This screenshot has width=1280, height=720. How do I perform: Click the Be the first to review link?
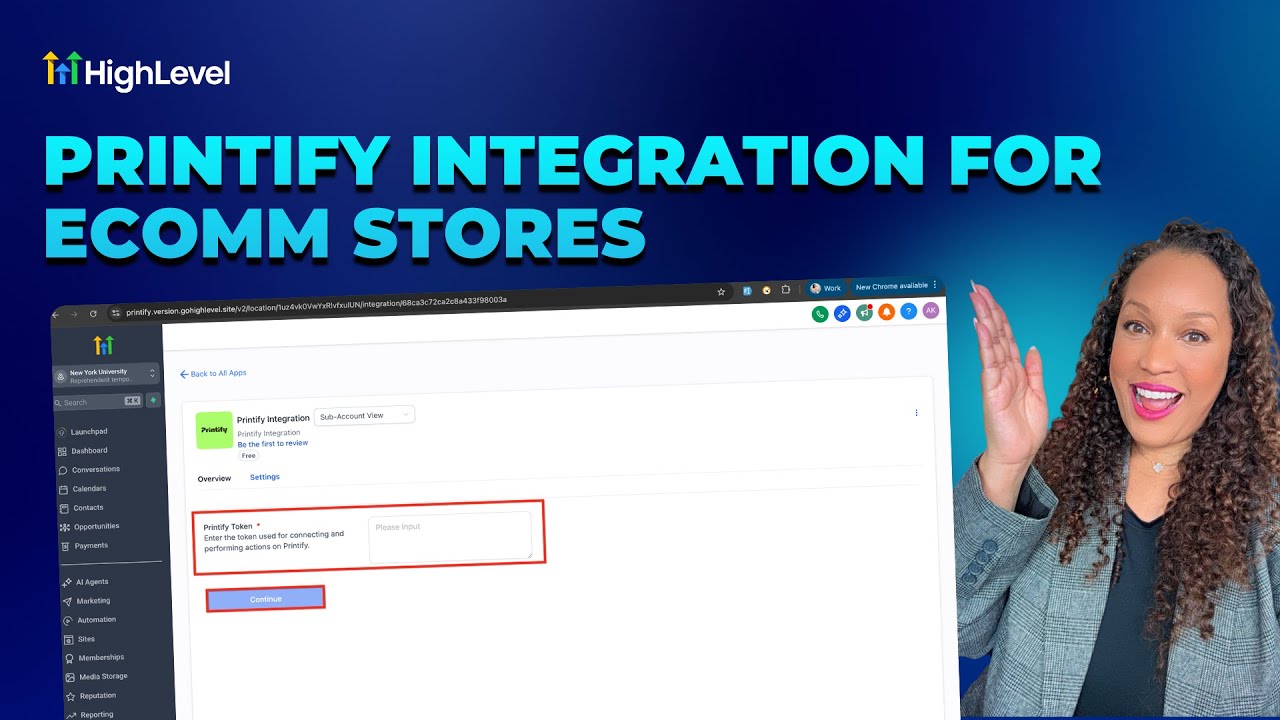pos(273,443)
